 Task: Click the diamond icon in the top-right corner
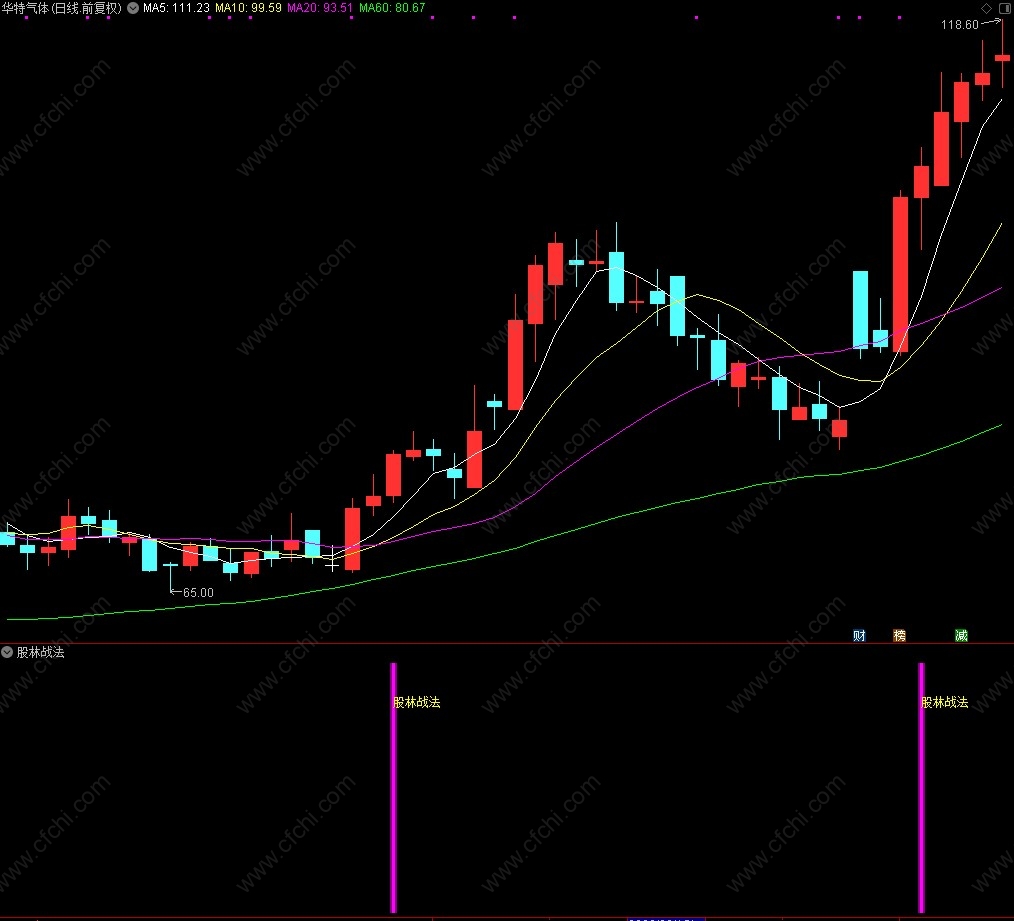(x=986, y=8)
